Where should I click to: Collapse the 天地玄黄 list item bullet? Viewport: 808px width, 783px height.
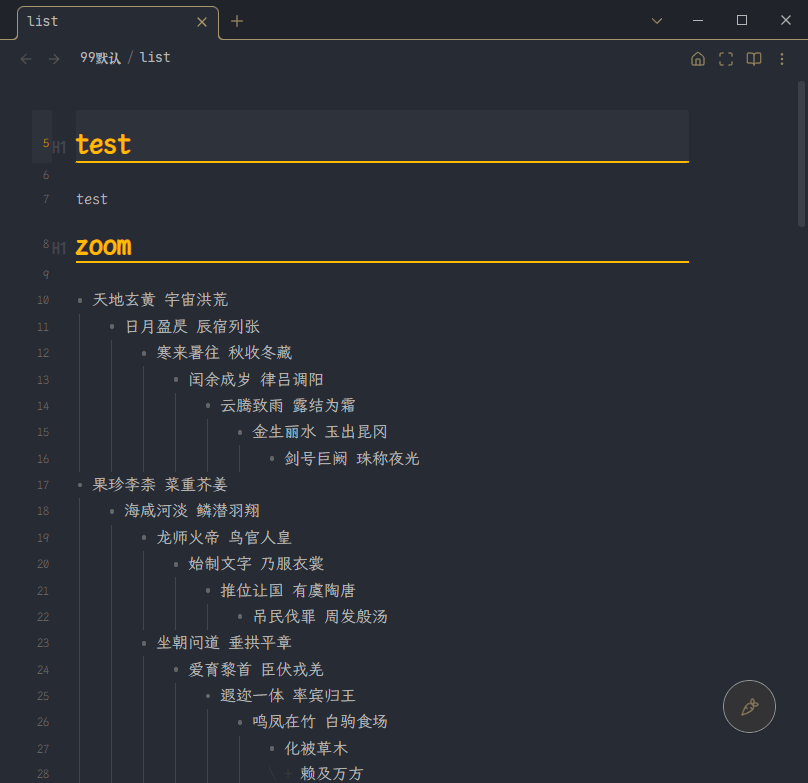coord(80,300)
